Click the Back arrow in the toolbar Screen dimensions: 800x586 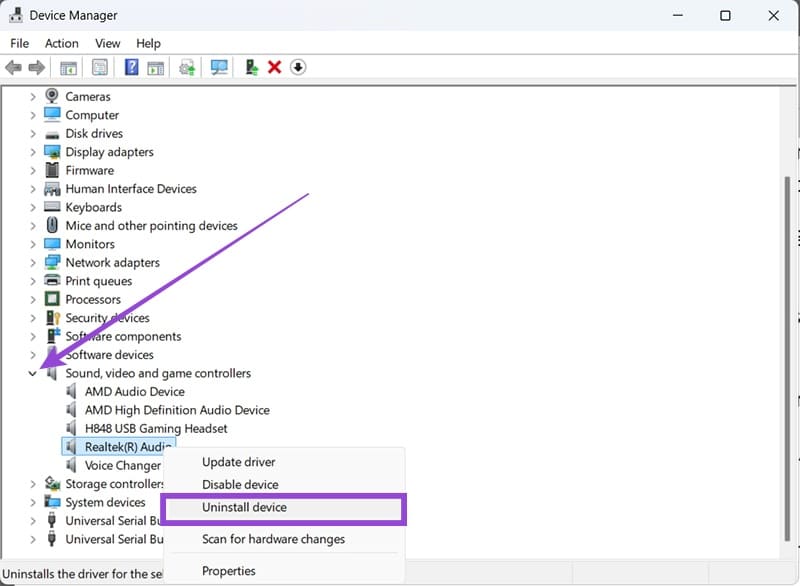pos(14,67)
